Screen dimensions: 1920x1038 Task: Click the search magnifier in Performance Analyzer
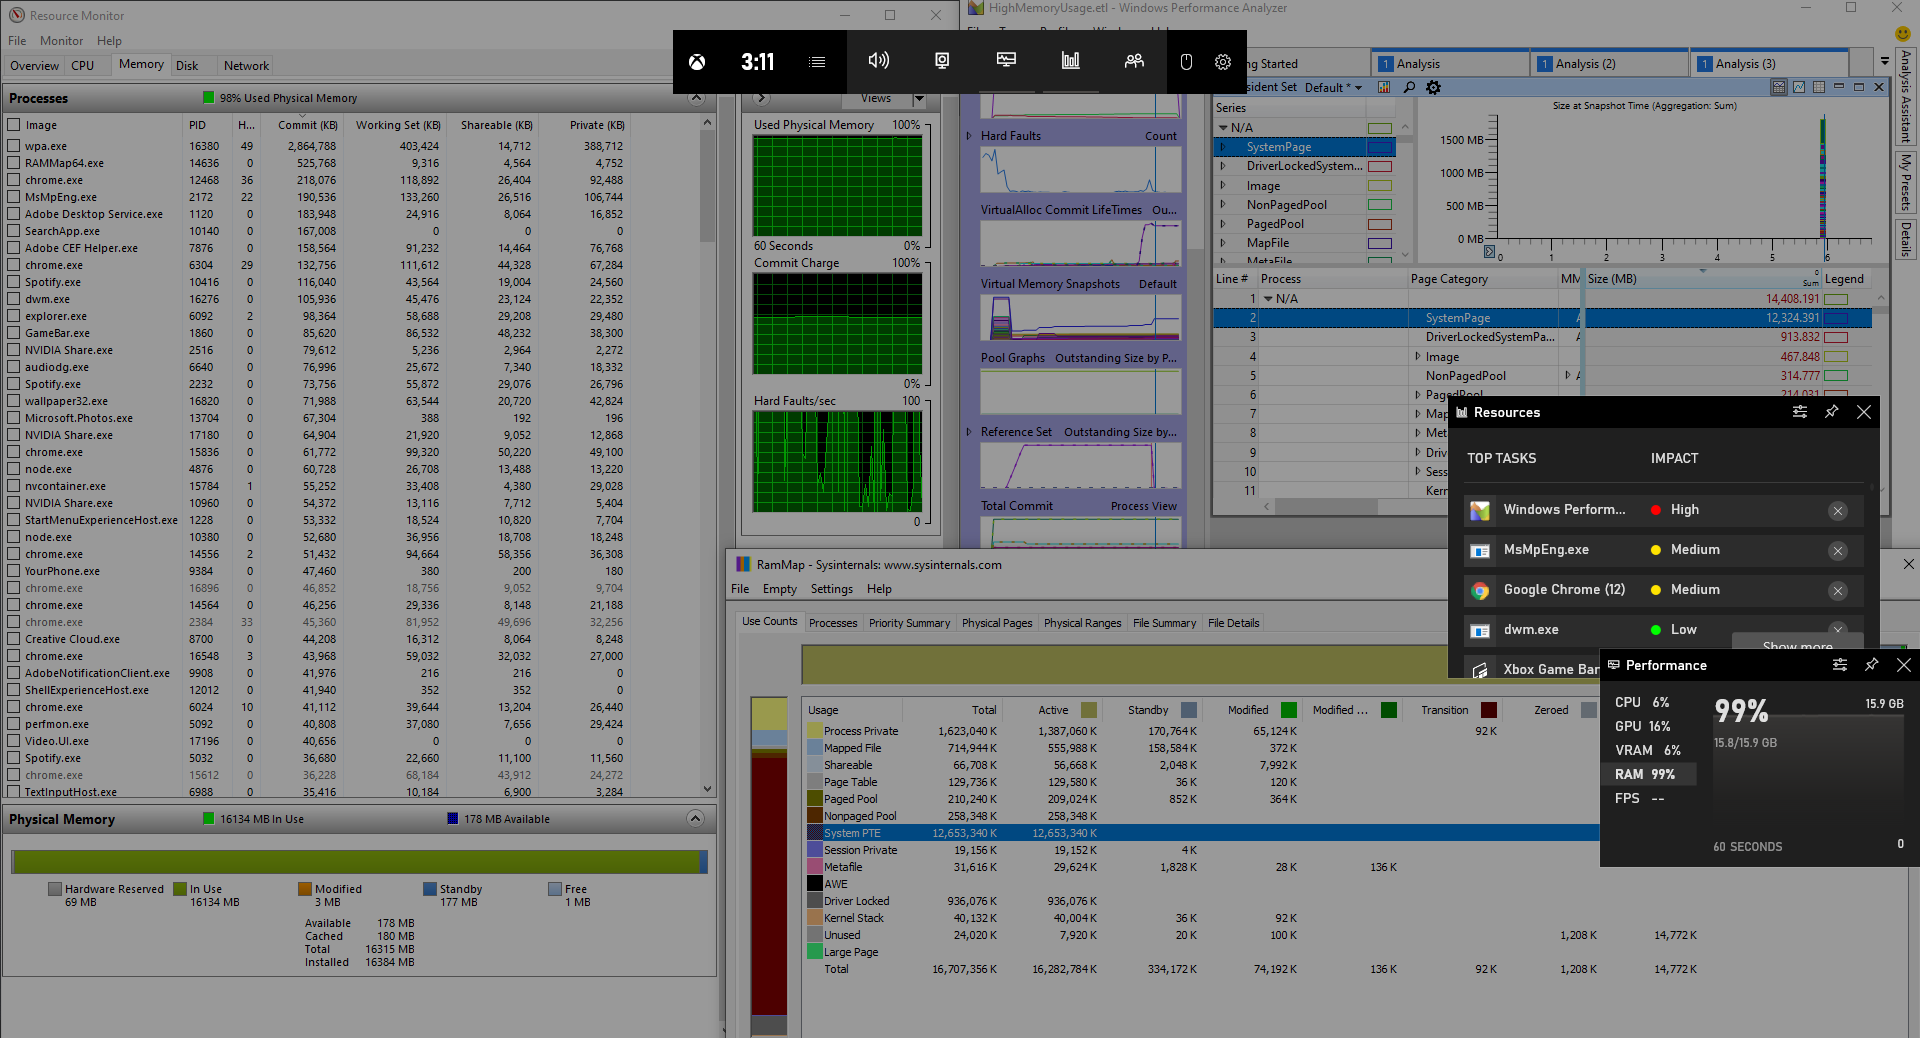point(1409,88)
